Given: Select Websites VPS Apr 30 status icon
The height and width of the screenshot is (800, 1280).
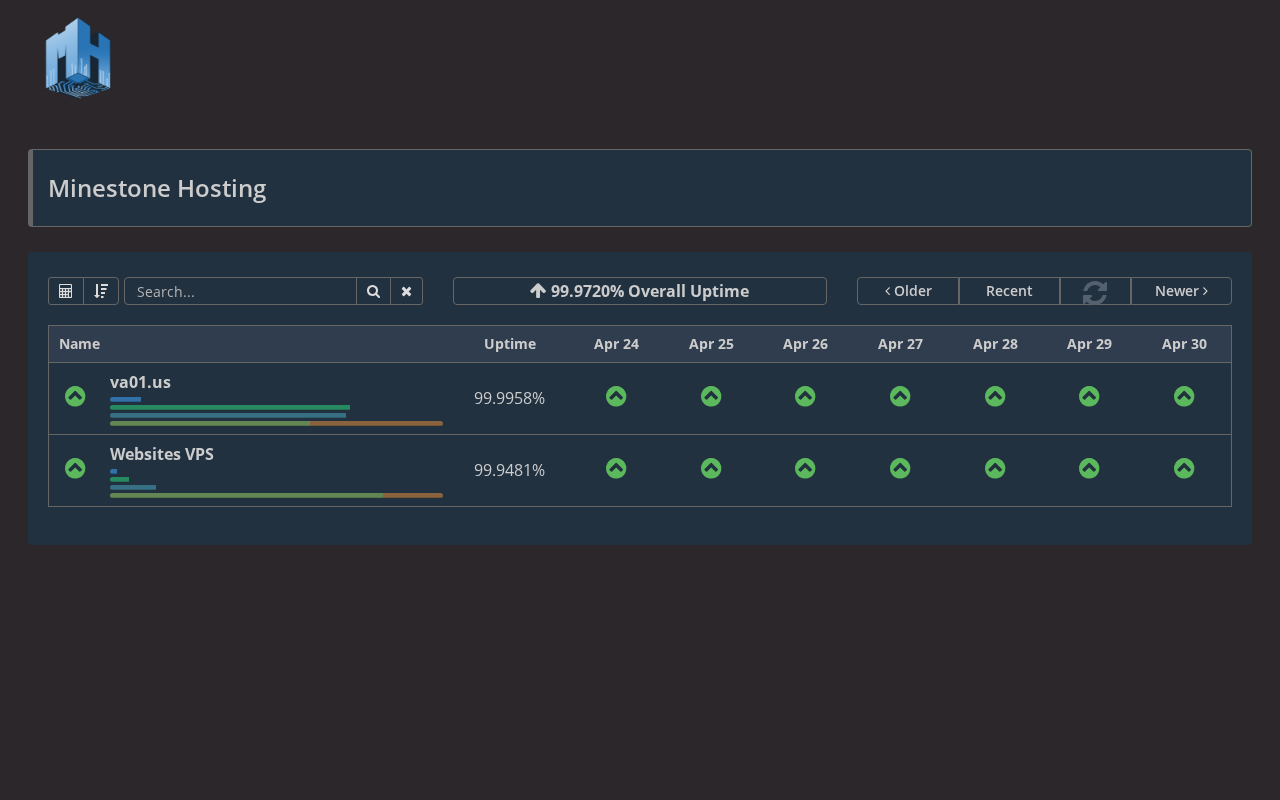Looking at the screenshot, I should tap(1184, 469).
